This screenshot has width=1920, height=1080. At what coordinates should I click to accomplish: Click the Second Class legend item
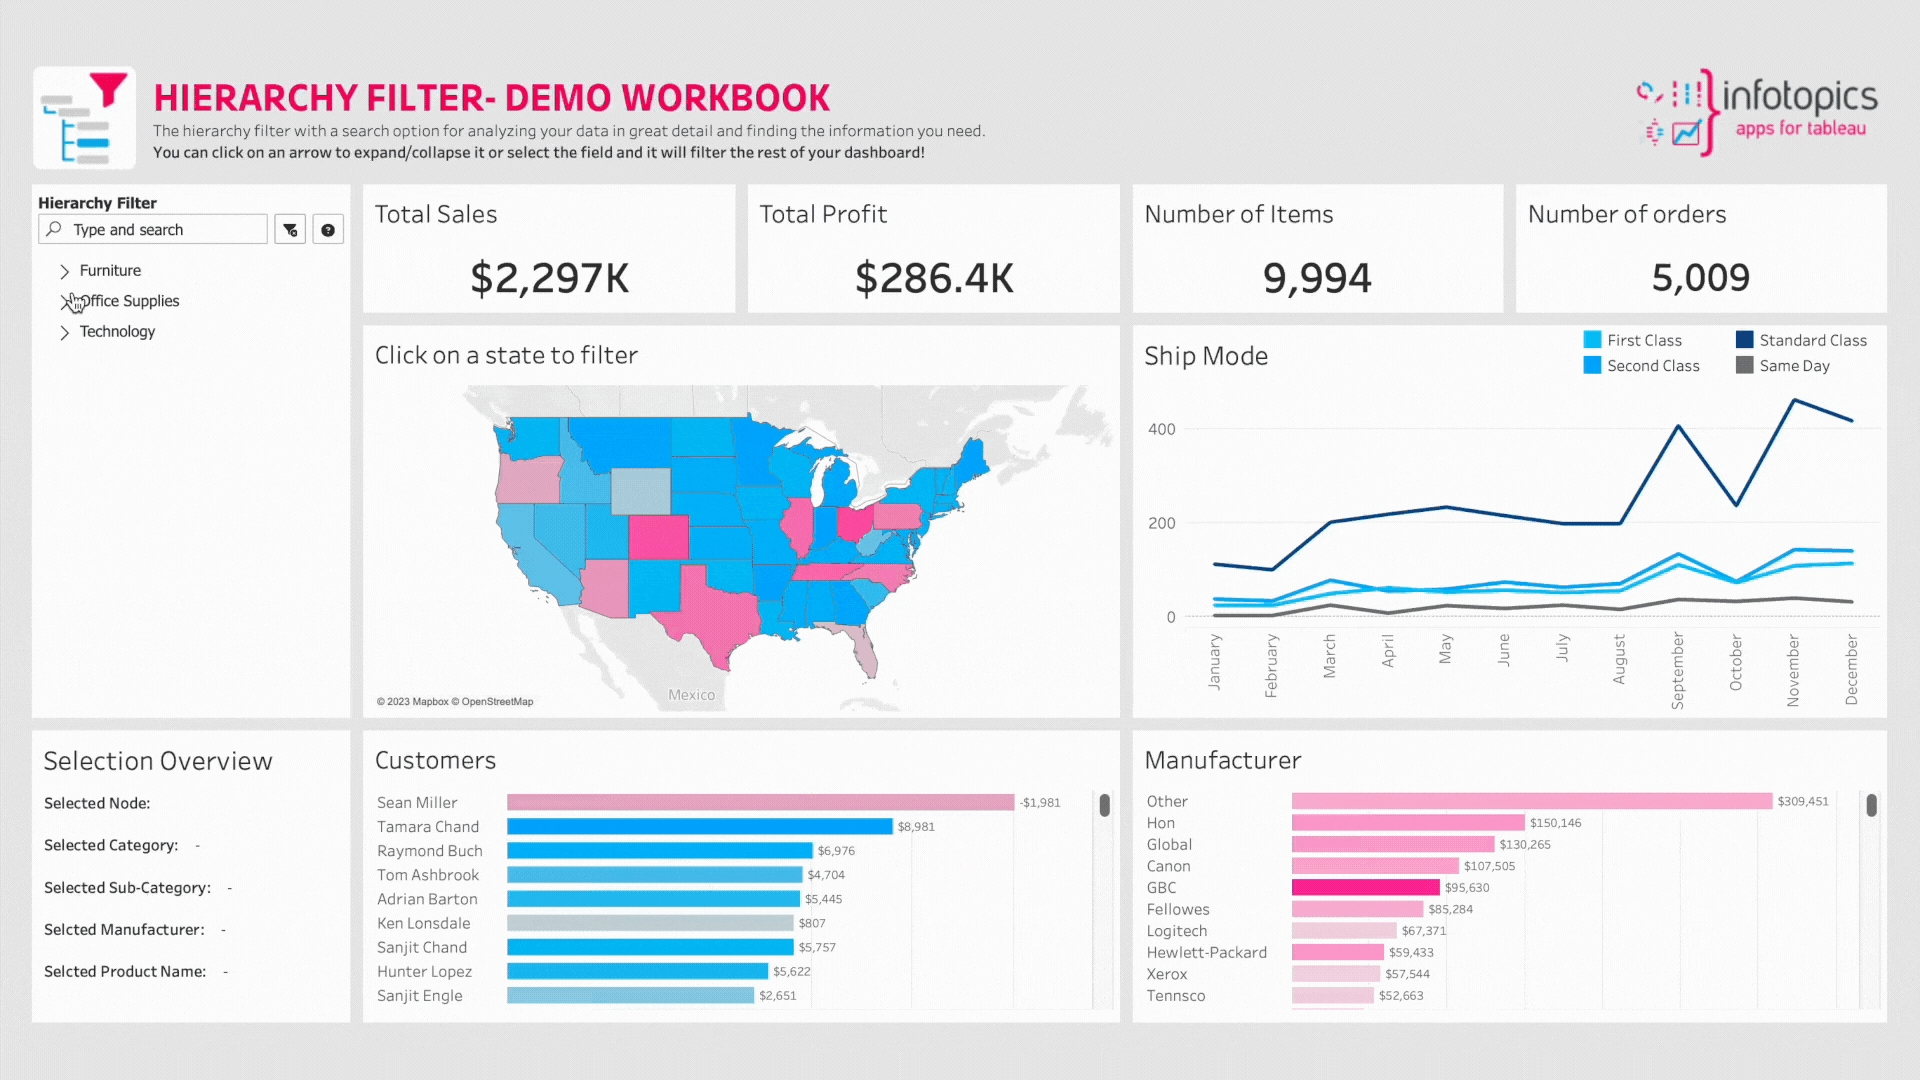coord(1652,366)
